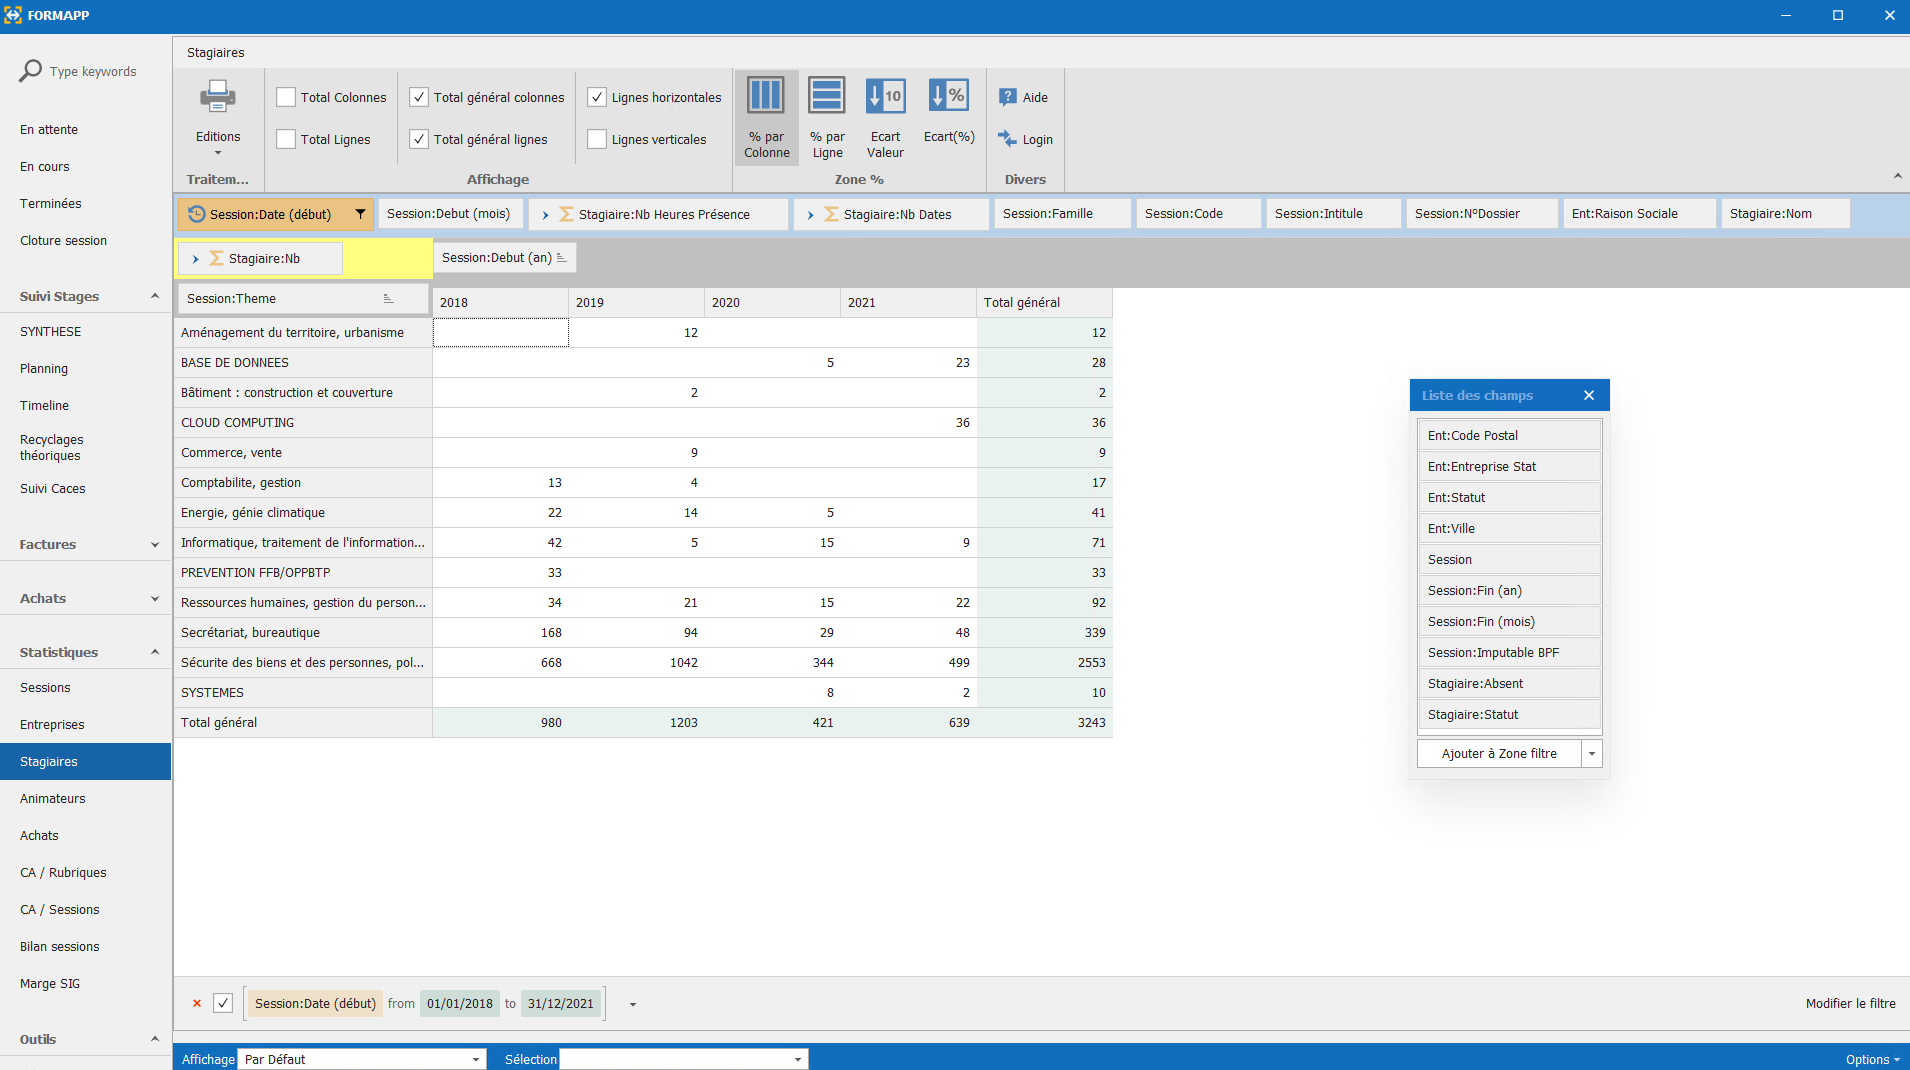Viewport: 1910px width, 1070px height.
Task: Click sort icon on Session:Debut (an)
Action: pyautogui.click(x=561, y=258)
